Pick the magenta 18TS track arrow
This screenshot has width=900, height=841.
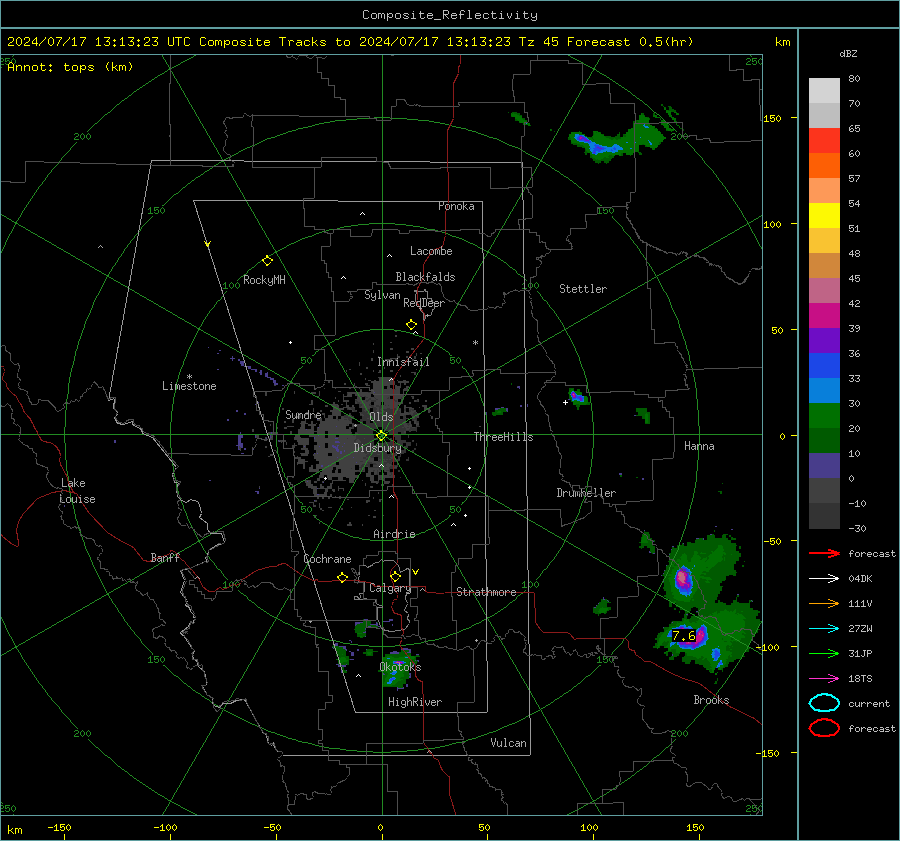click(824, 679)
